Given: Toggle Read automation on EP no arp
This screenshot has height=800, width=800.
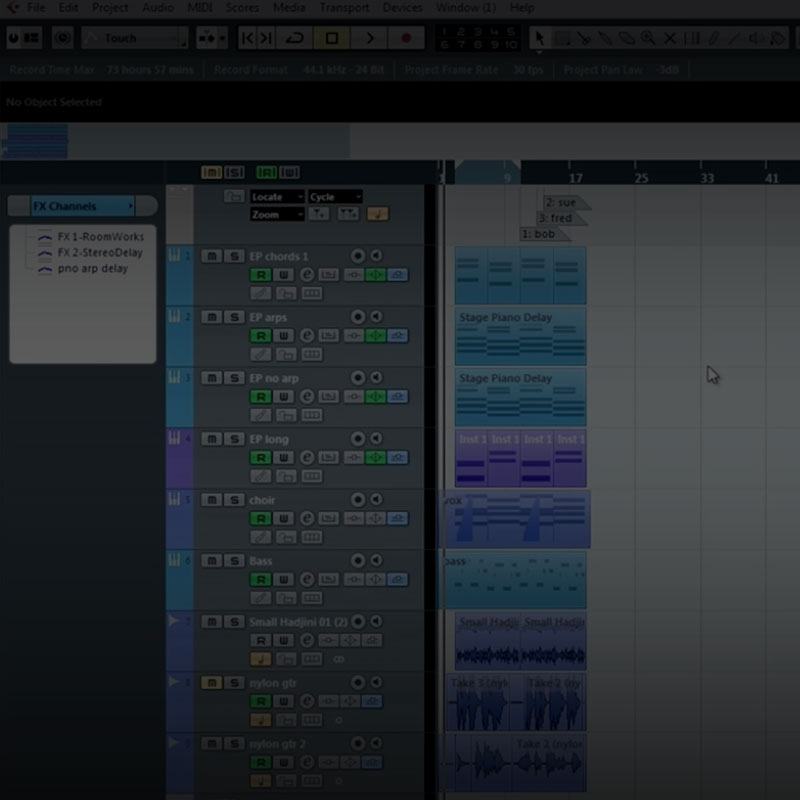Looking at the screenshot, I should pyautogui.click(x=260, y=397).
